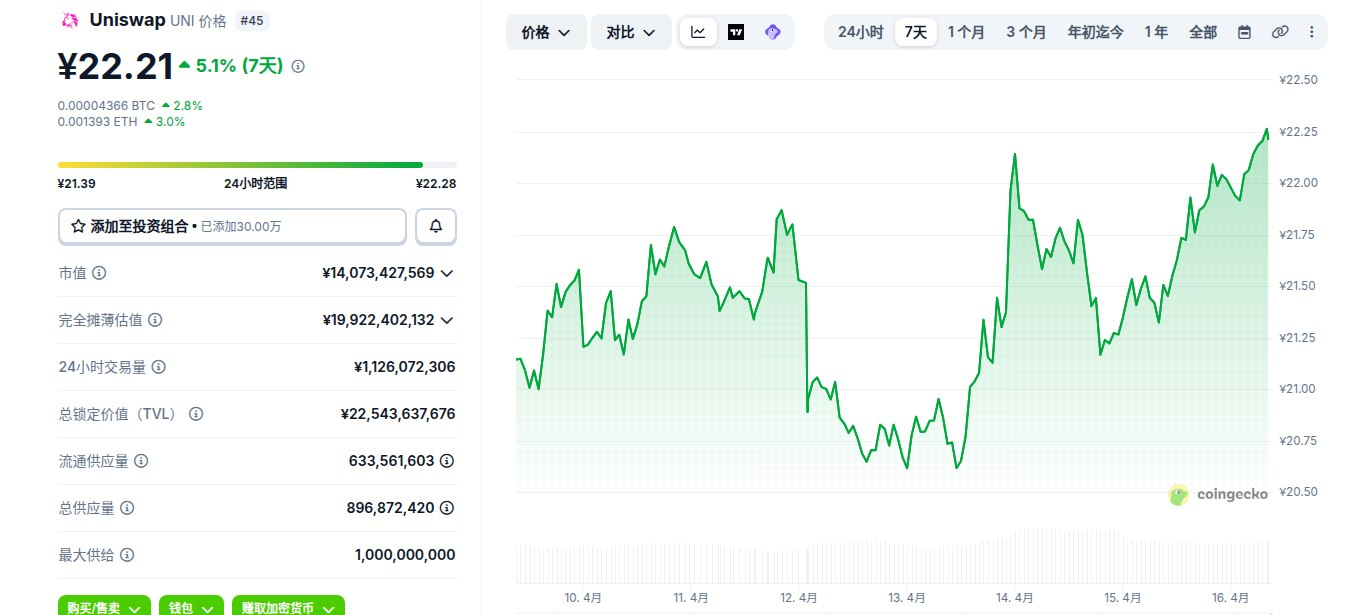Open info icon next to 完全摊薄估值
Image resolution: width=1360 pixels, height=615 pixels.
pos(155,320)
